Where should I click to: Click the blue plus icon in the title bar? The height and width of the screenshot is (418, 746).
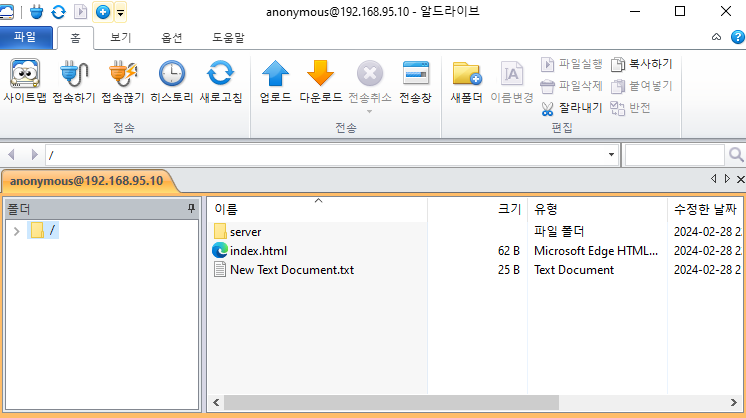103,12
